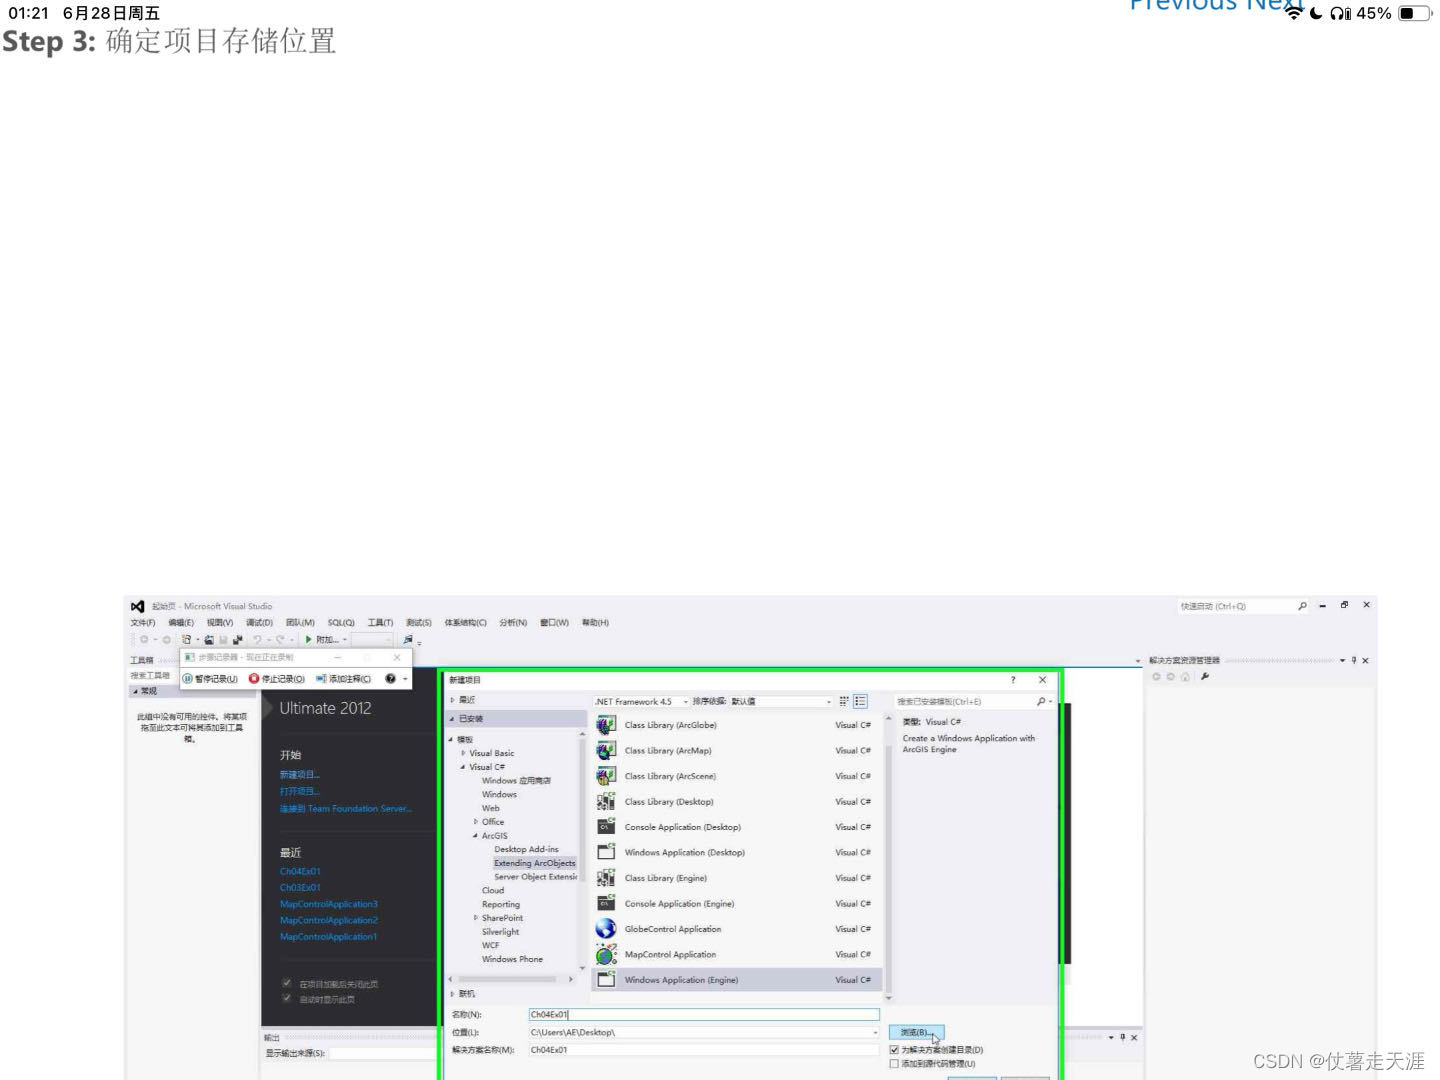Open the 文件(F) menu
Screen dimensions: 1440x1080
[143, 623]
